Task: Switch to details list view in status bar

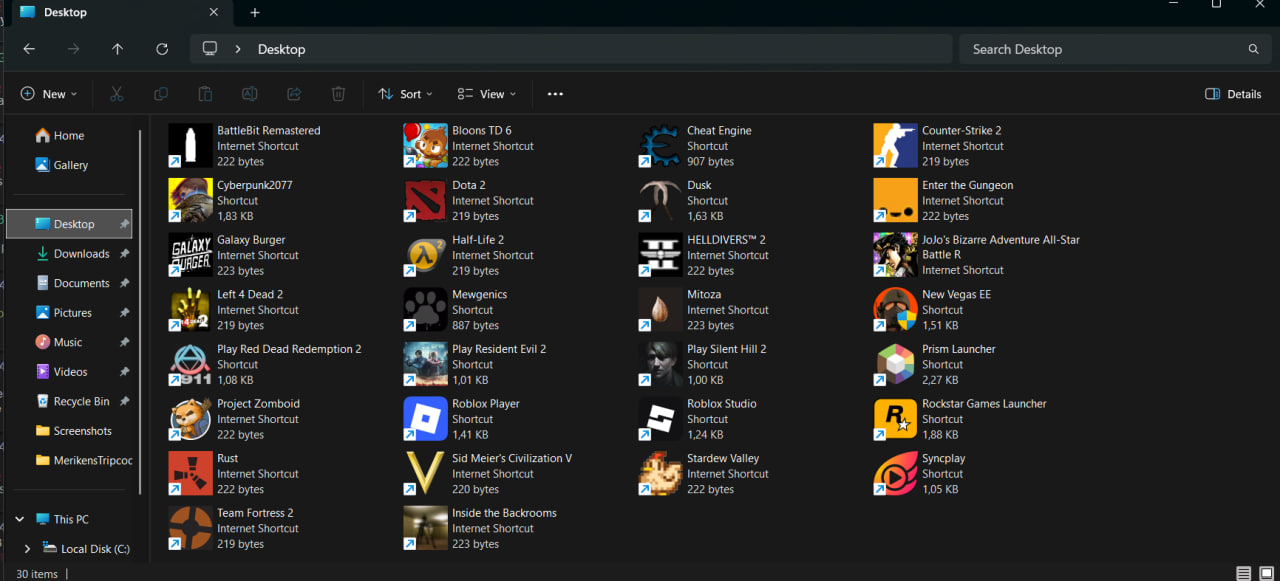Action: [1243, 574]
